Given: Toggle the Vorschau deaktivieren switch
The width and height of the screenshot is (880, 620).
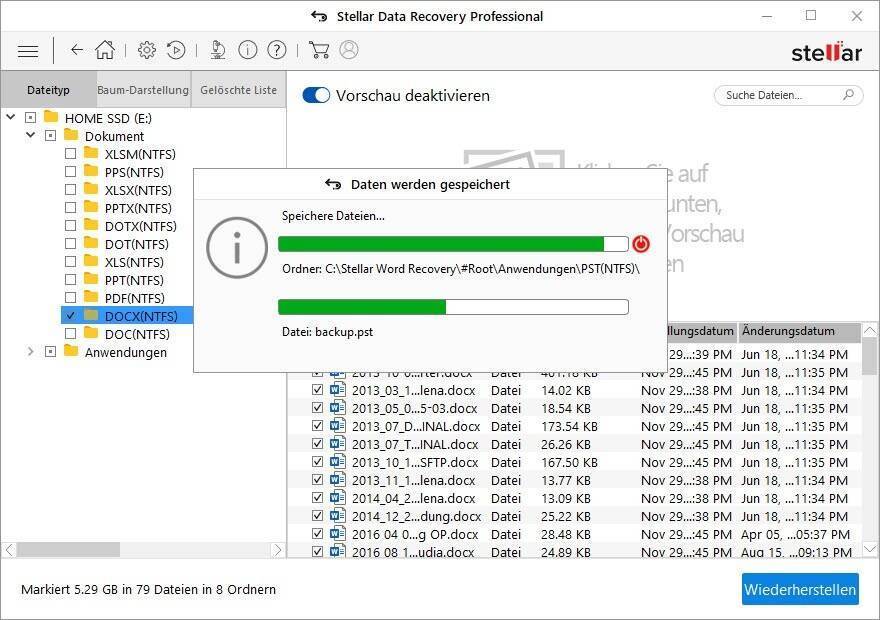Looking at the screenshot, I should click(316, 96).
